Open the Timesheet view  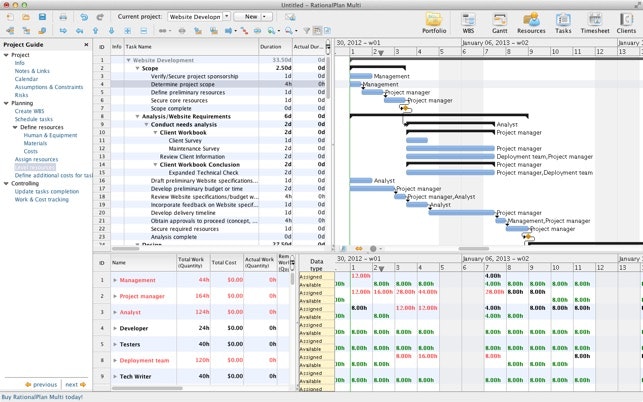coord(595,23)
